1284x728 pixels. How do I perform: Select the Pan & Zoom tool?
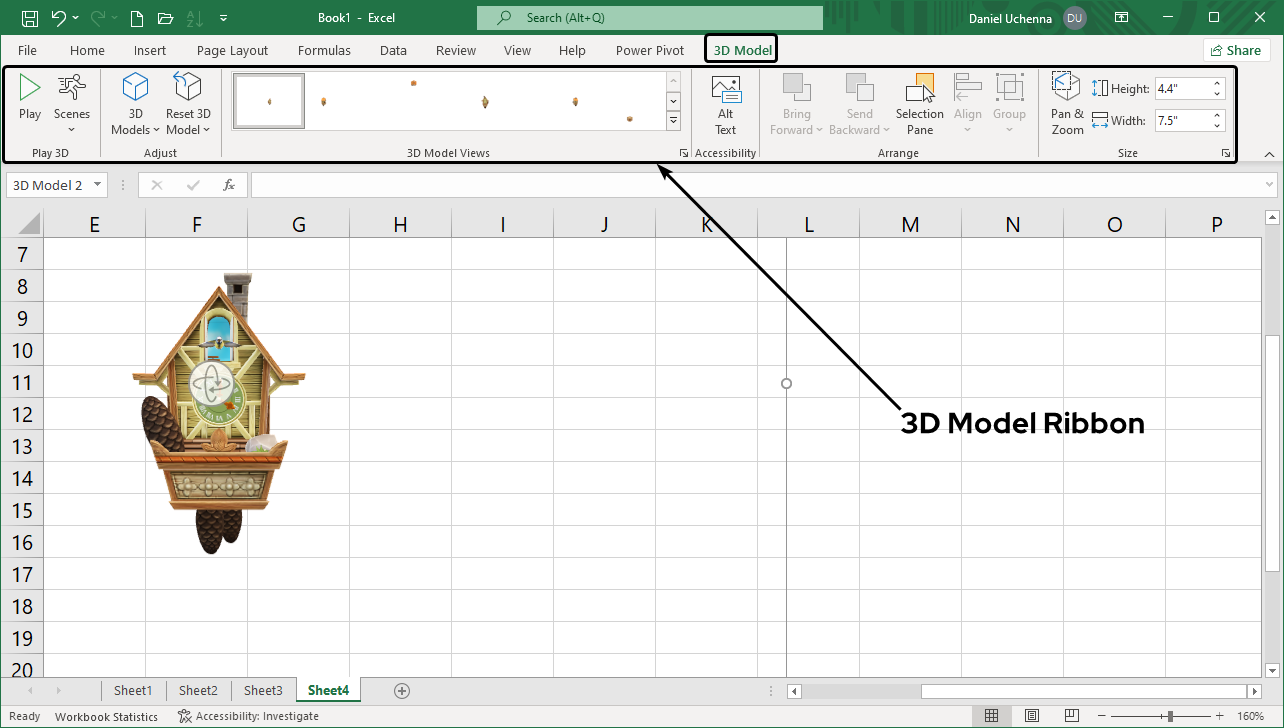[1067, 105]
